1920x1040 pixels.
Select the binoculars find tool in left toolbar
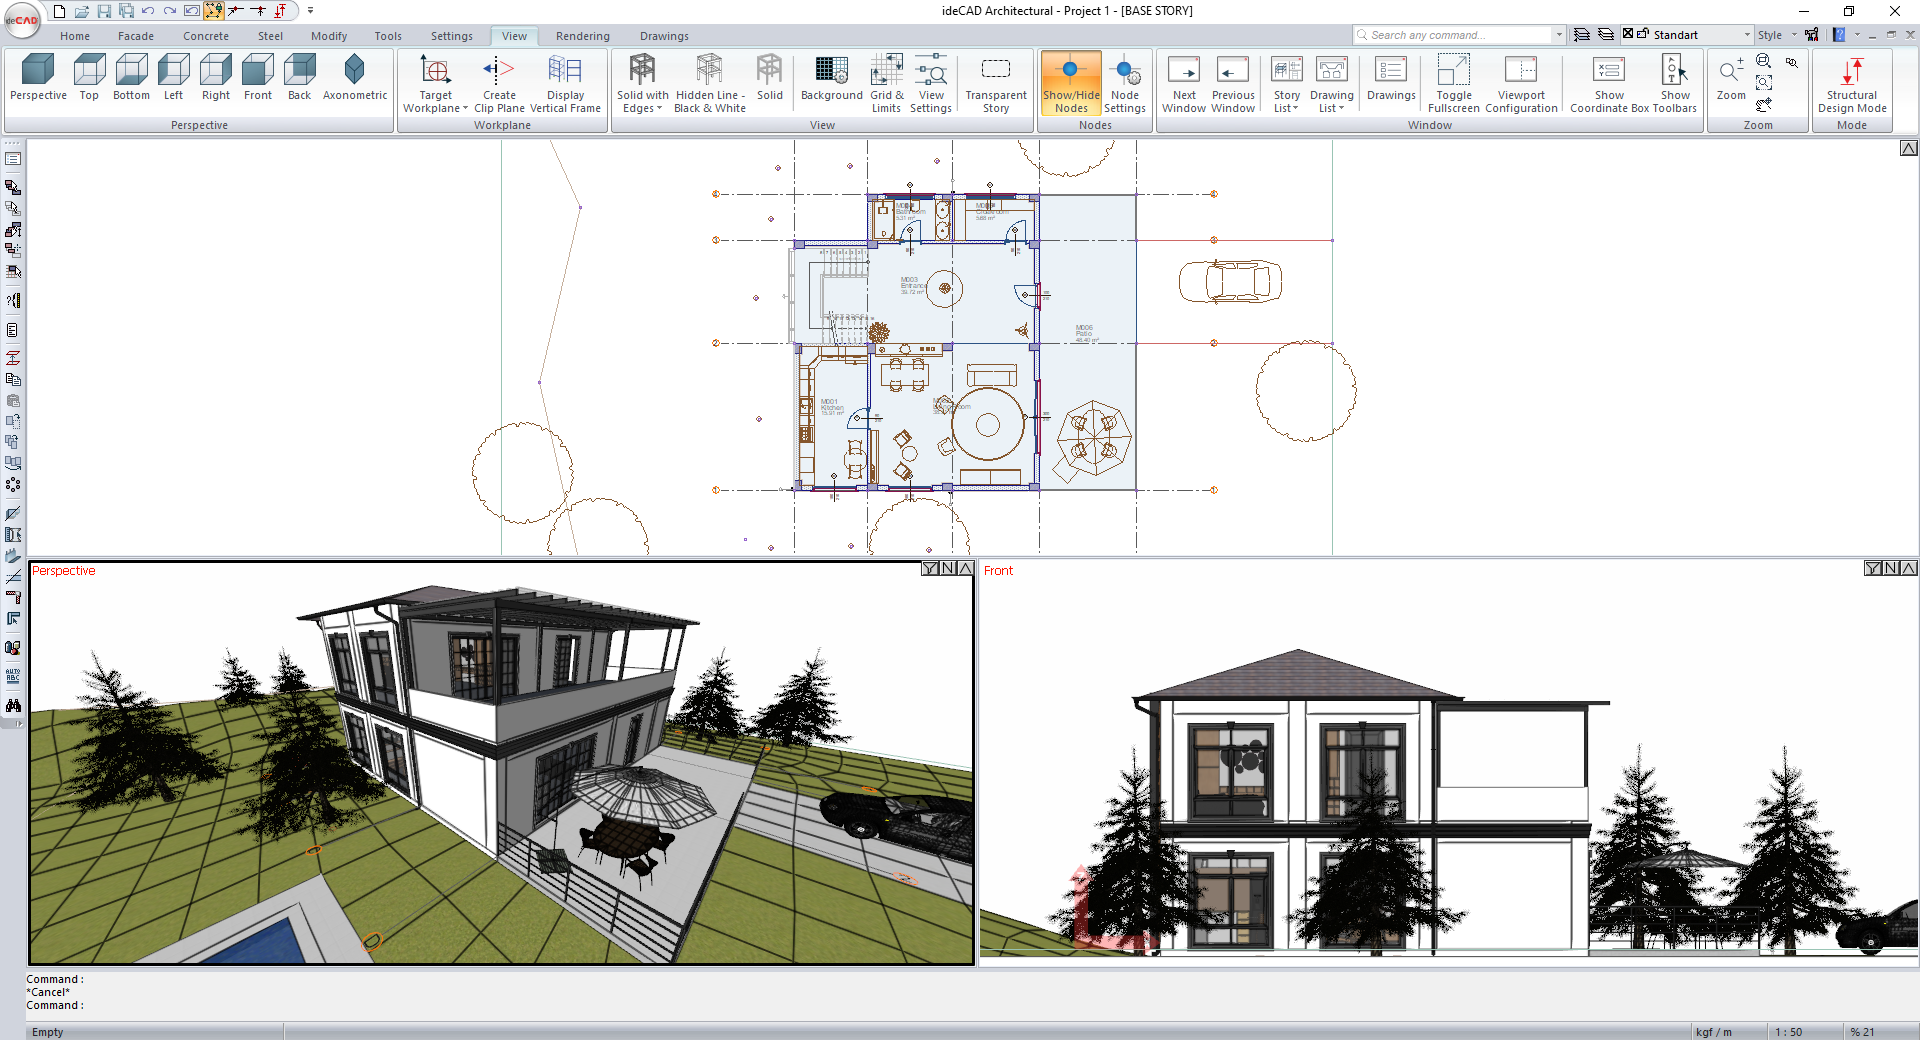point(13,706)
